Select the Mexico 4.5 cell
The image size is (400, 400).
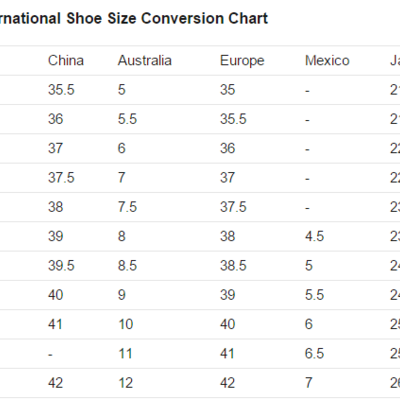pyautogui.click(x=314, y=236)
